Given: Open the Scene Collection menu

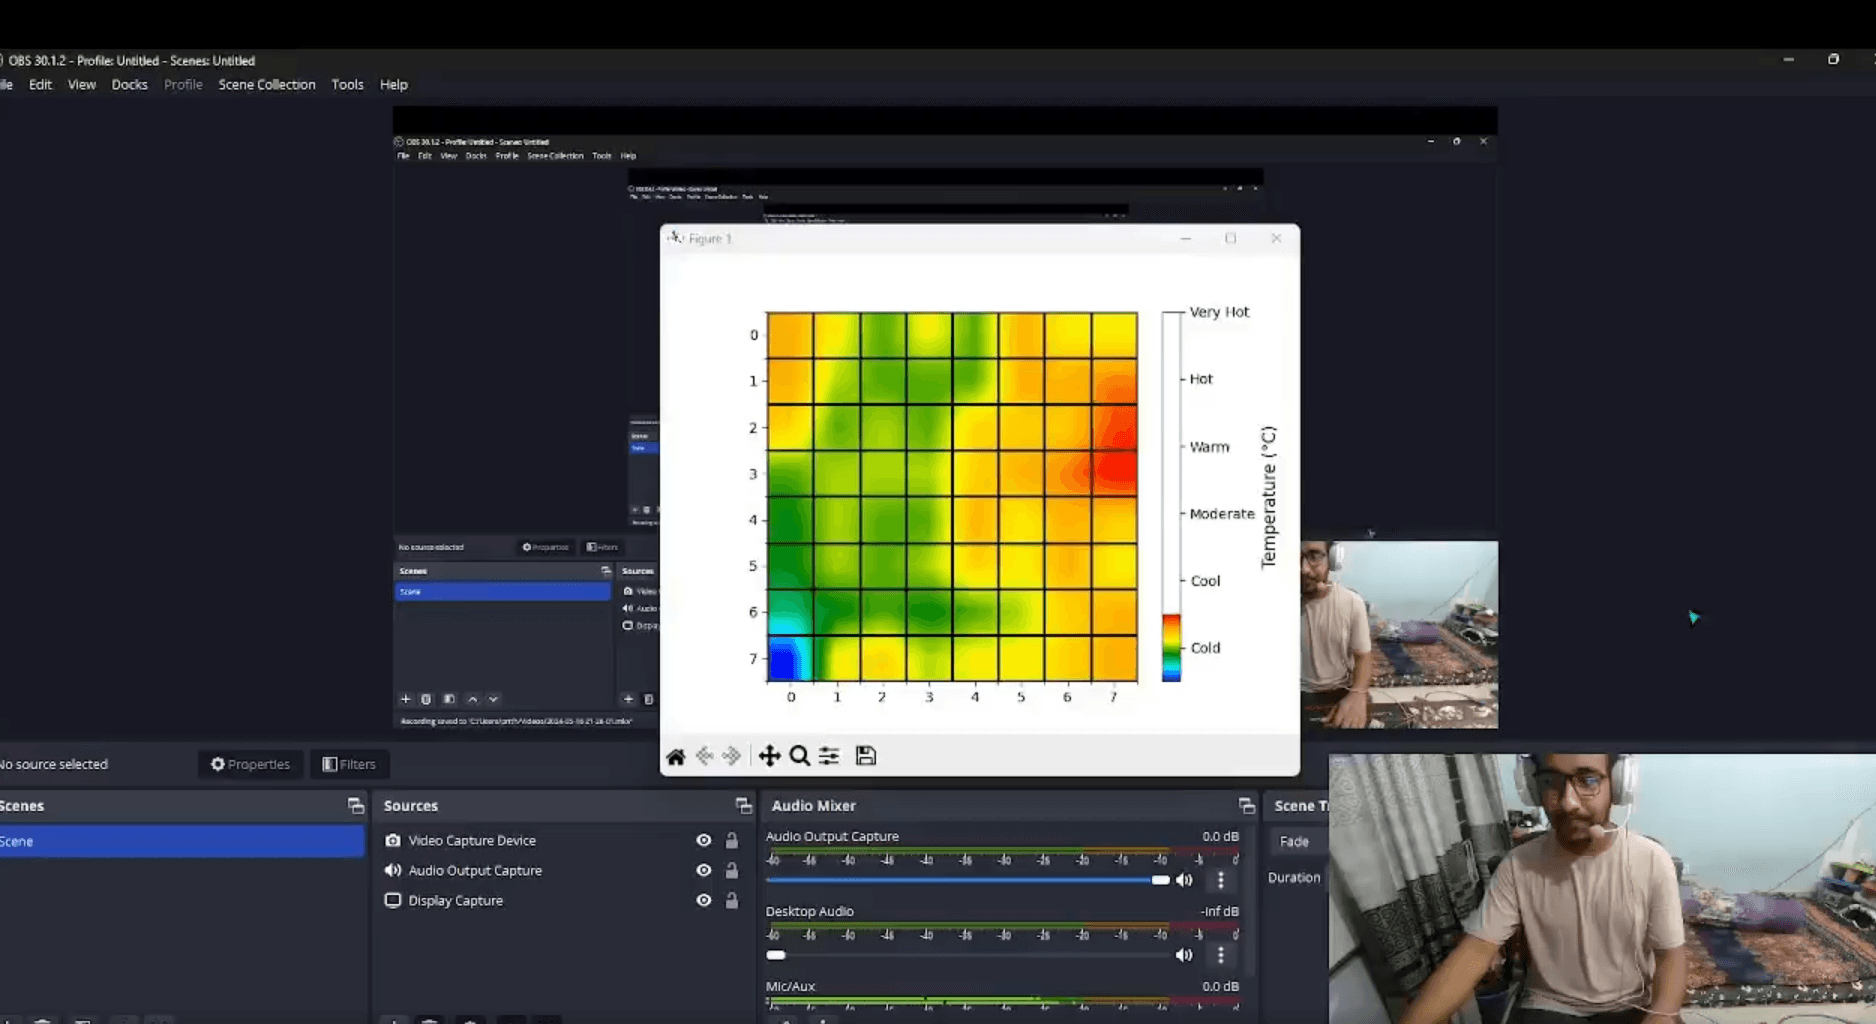Looking at the screenshot, I should tap(267, 85).
